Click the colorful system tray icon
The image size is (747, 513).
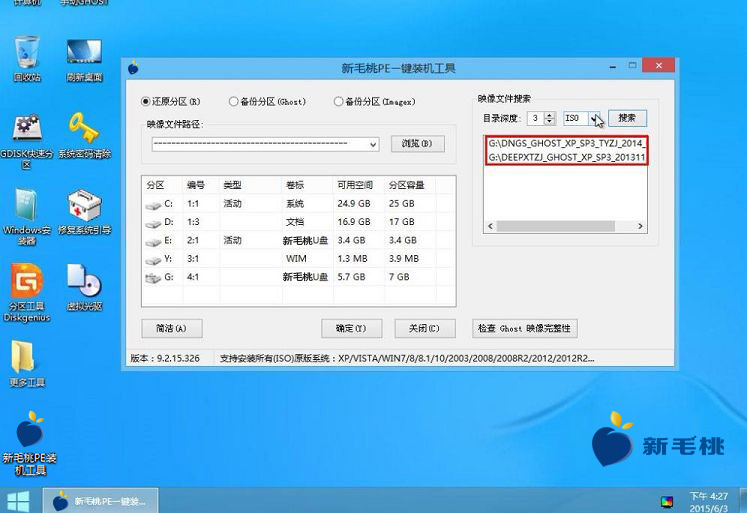[x=667, y=502]
